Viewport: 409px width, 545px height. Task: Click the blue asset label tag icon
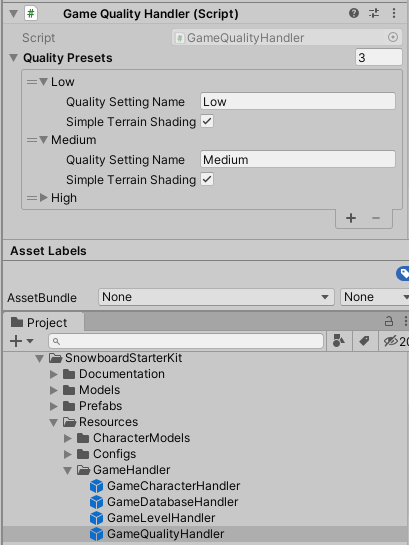403,274
